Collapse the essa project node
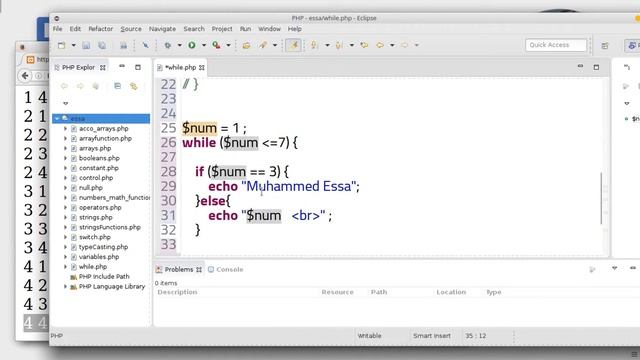The image size is (640, 360). (x=57, y=118)
